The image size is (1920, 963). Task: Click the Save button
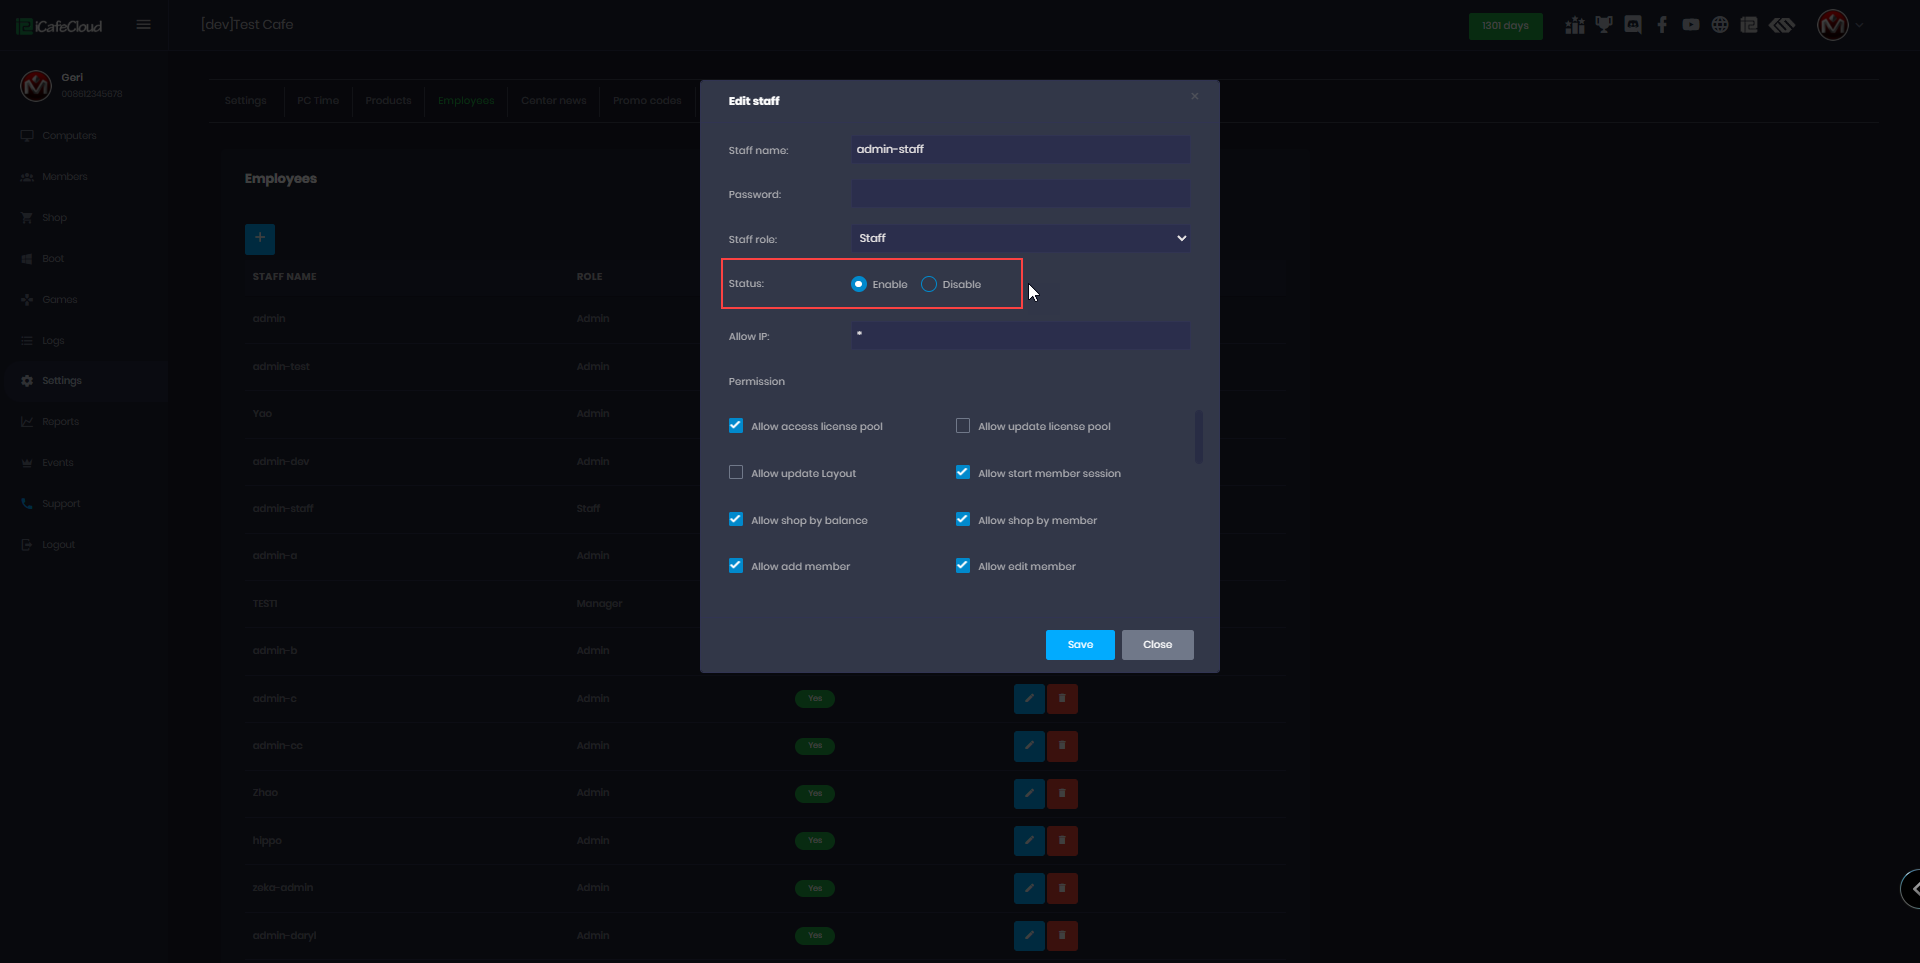tap(1080, 645)
